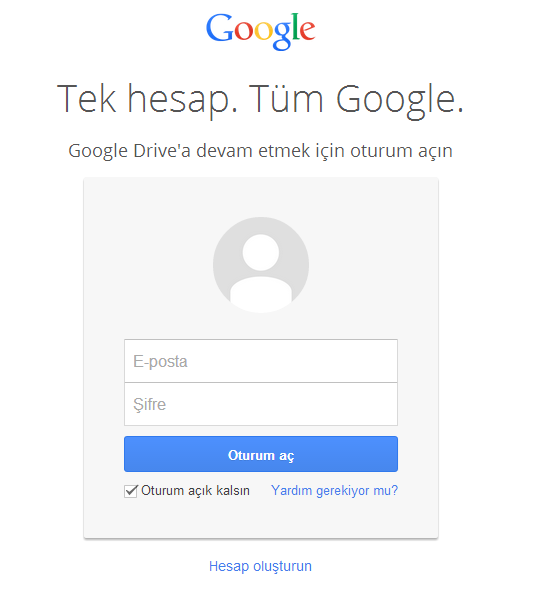
Task: Click the Google logo at the top
Action: tap(260, 32)
